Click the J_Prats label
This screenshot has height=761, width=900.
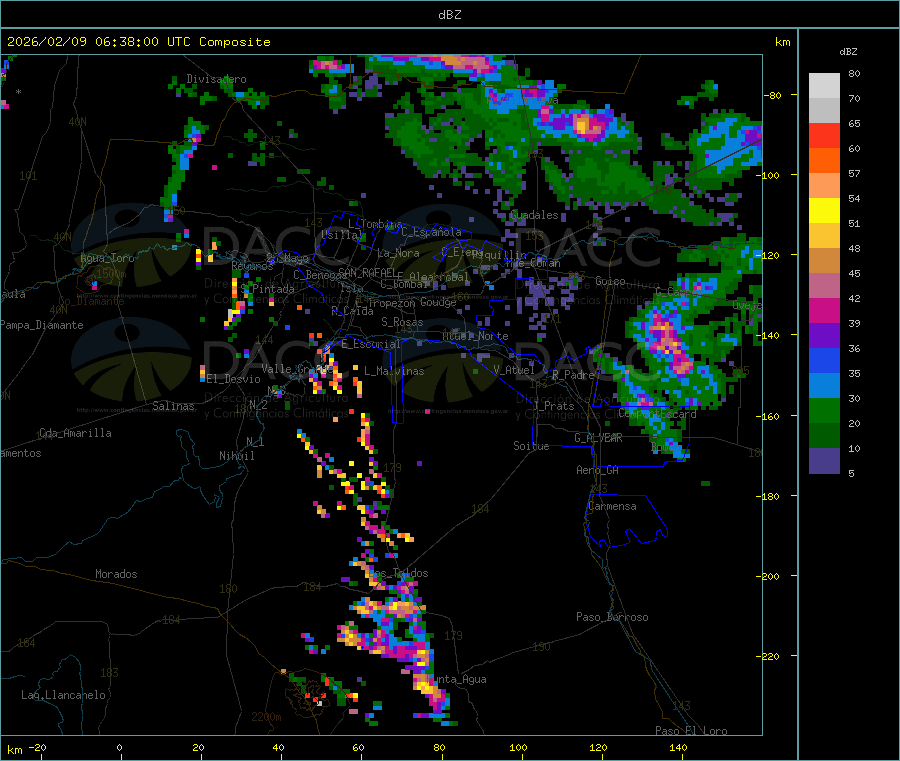553,406
